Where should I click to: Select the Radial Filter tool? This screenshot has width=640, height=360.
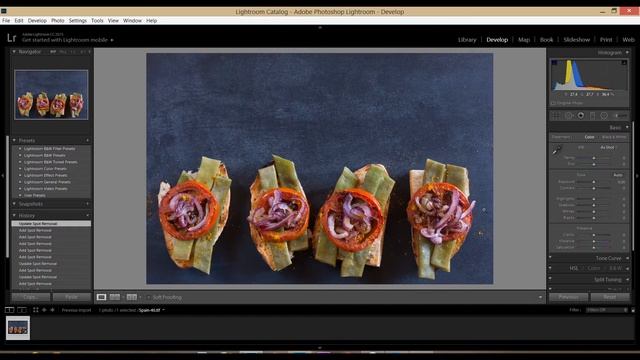(604, 116)
